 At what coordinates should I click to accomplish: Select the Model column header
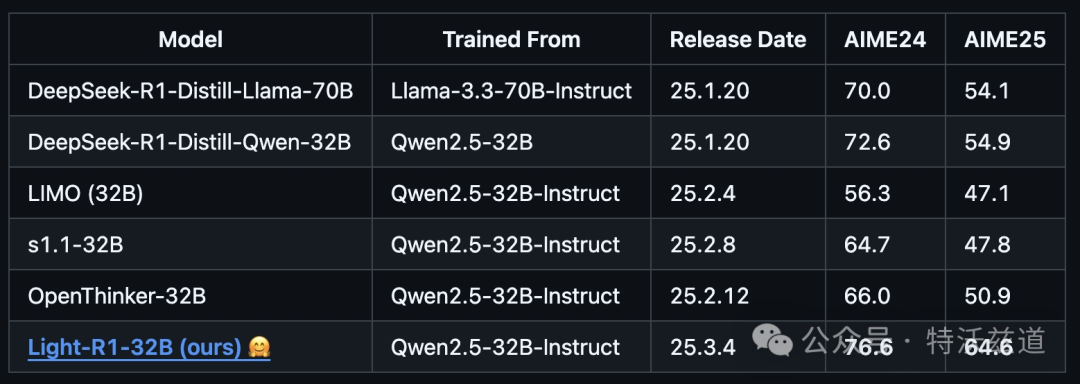[x=190, y=39]
